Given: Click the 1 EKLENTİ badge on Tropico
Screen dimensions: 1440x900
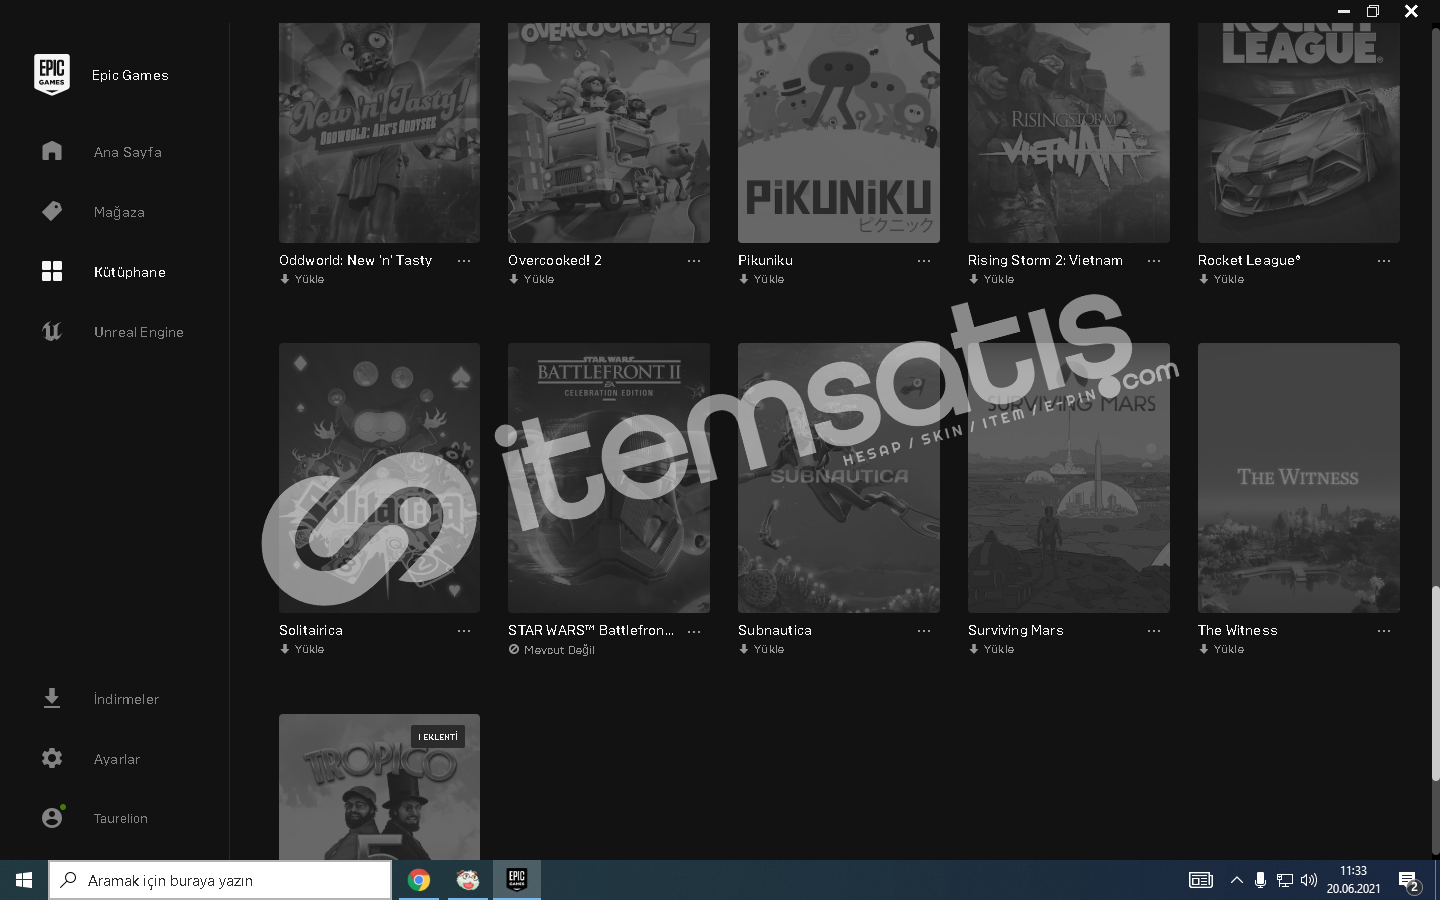Looking at the screenshot, I should click(438, 737).
